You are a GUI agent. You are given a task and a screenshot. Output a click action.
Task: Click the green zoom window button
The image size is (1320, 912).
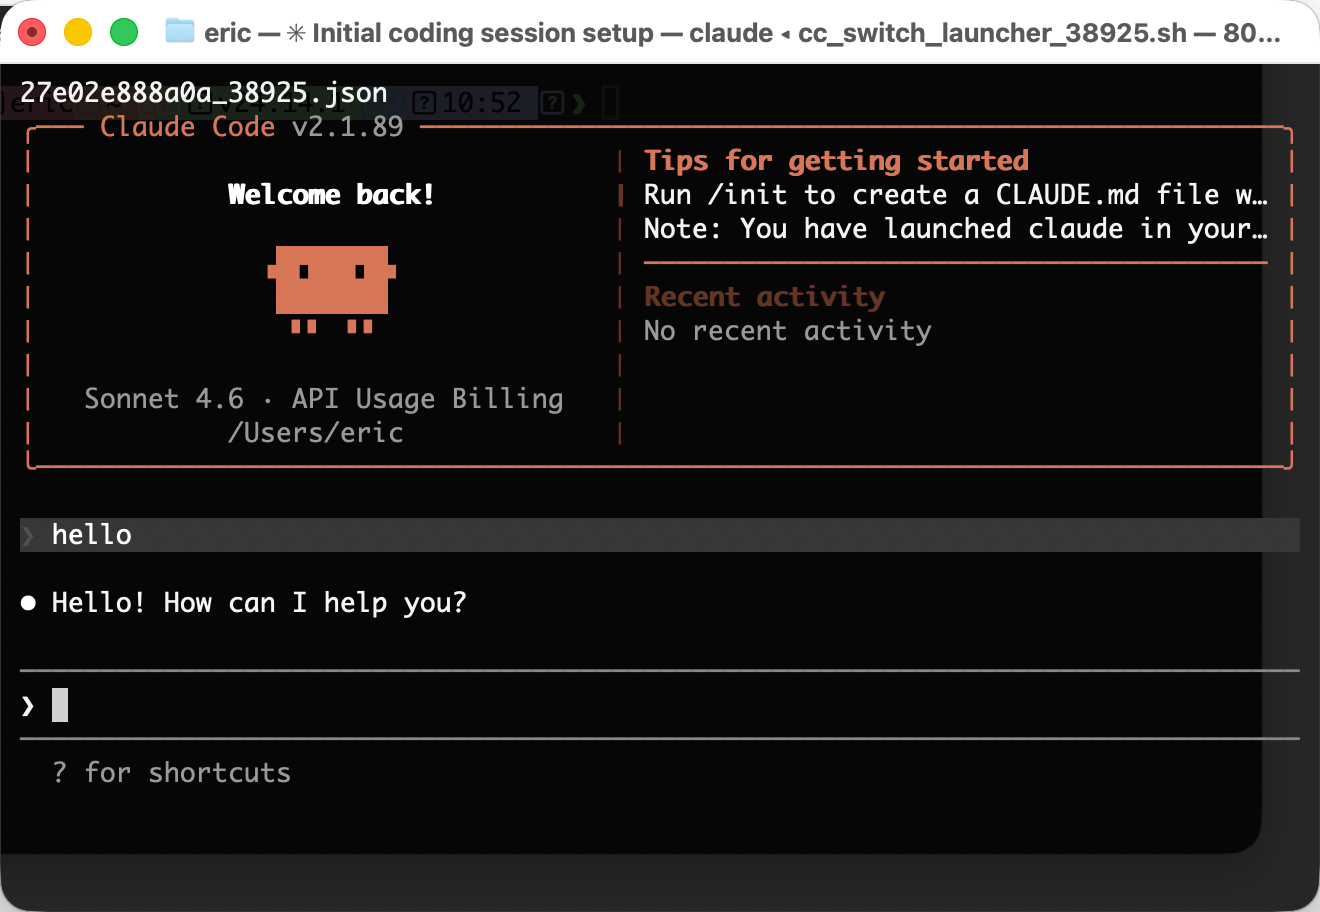tap(124, 32)
